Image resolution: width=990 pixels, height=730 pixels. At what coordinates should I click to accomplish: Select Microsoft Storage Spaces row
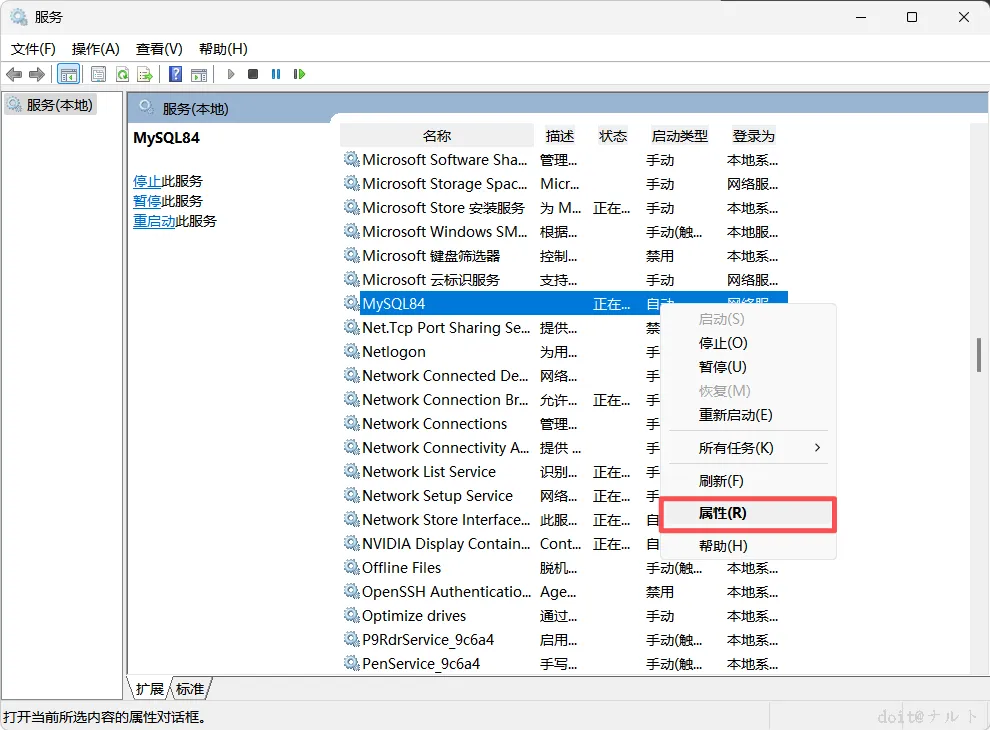(x=564, y=184)
